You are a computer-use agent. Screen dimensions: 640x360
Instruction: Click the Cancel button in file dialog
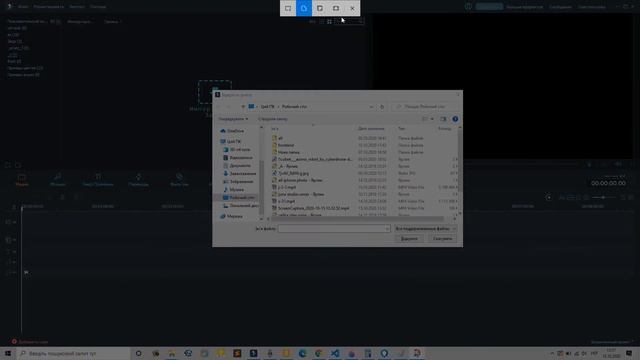[442, 239]
